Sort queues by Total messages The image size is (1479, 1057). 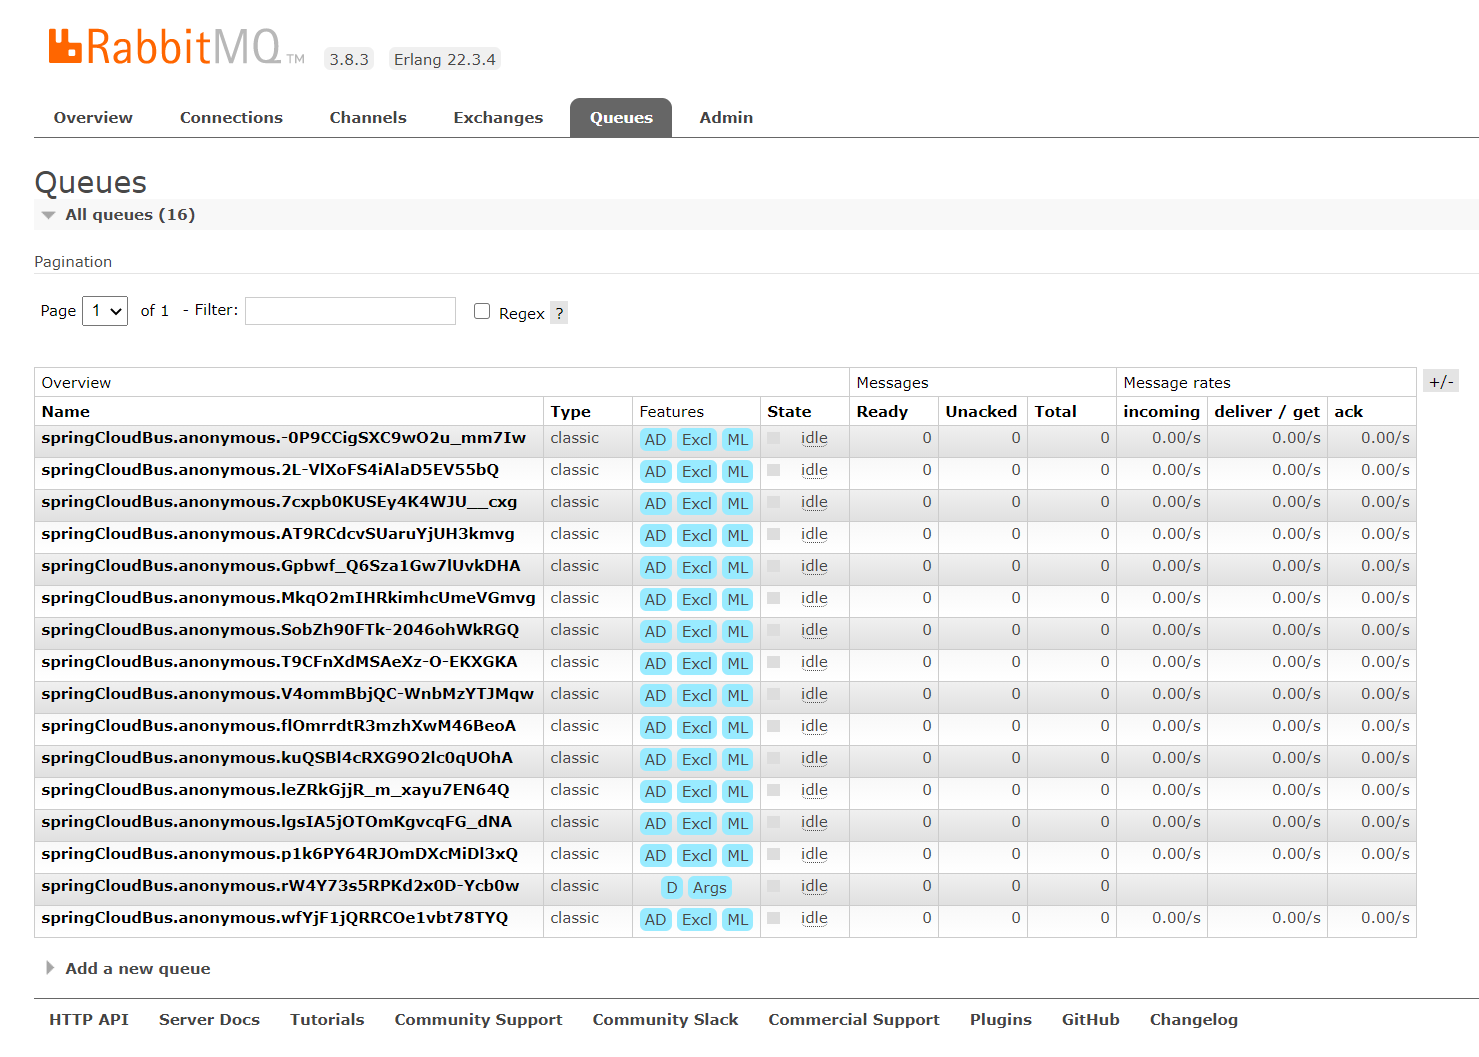[1055, 412]
